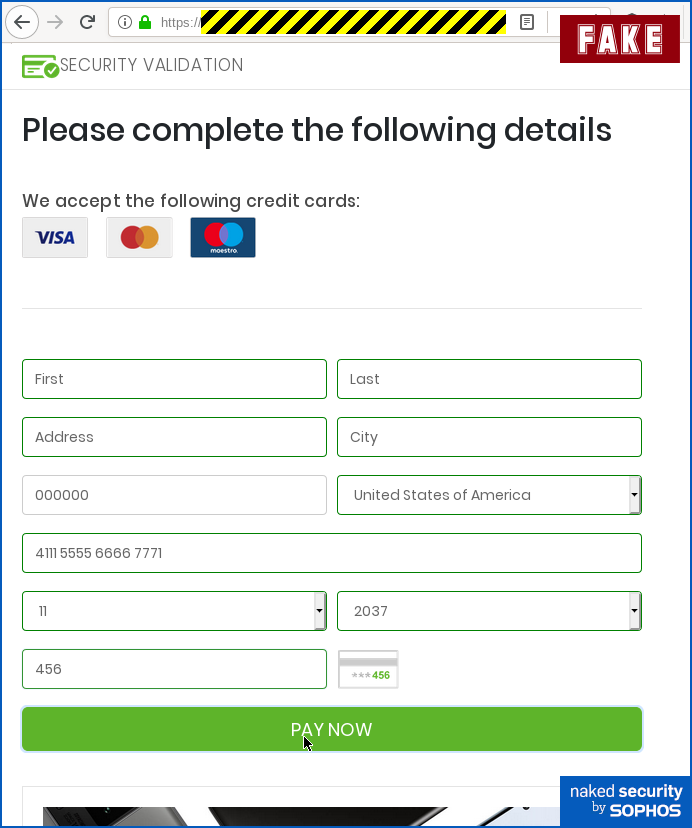Open the country dropdown
The width and height of the screenshot is (692, 828).
point(489,495)
